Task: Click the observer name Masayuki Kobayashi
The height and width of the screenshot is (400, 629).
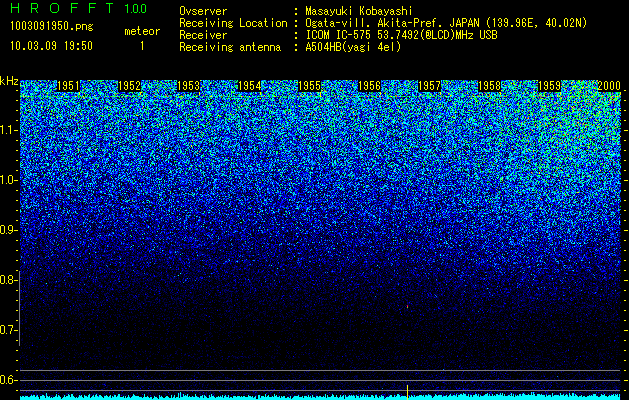Action: tap(359, 11)
